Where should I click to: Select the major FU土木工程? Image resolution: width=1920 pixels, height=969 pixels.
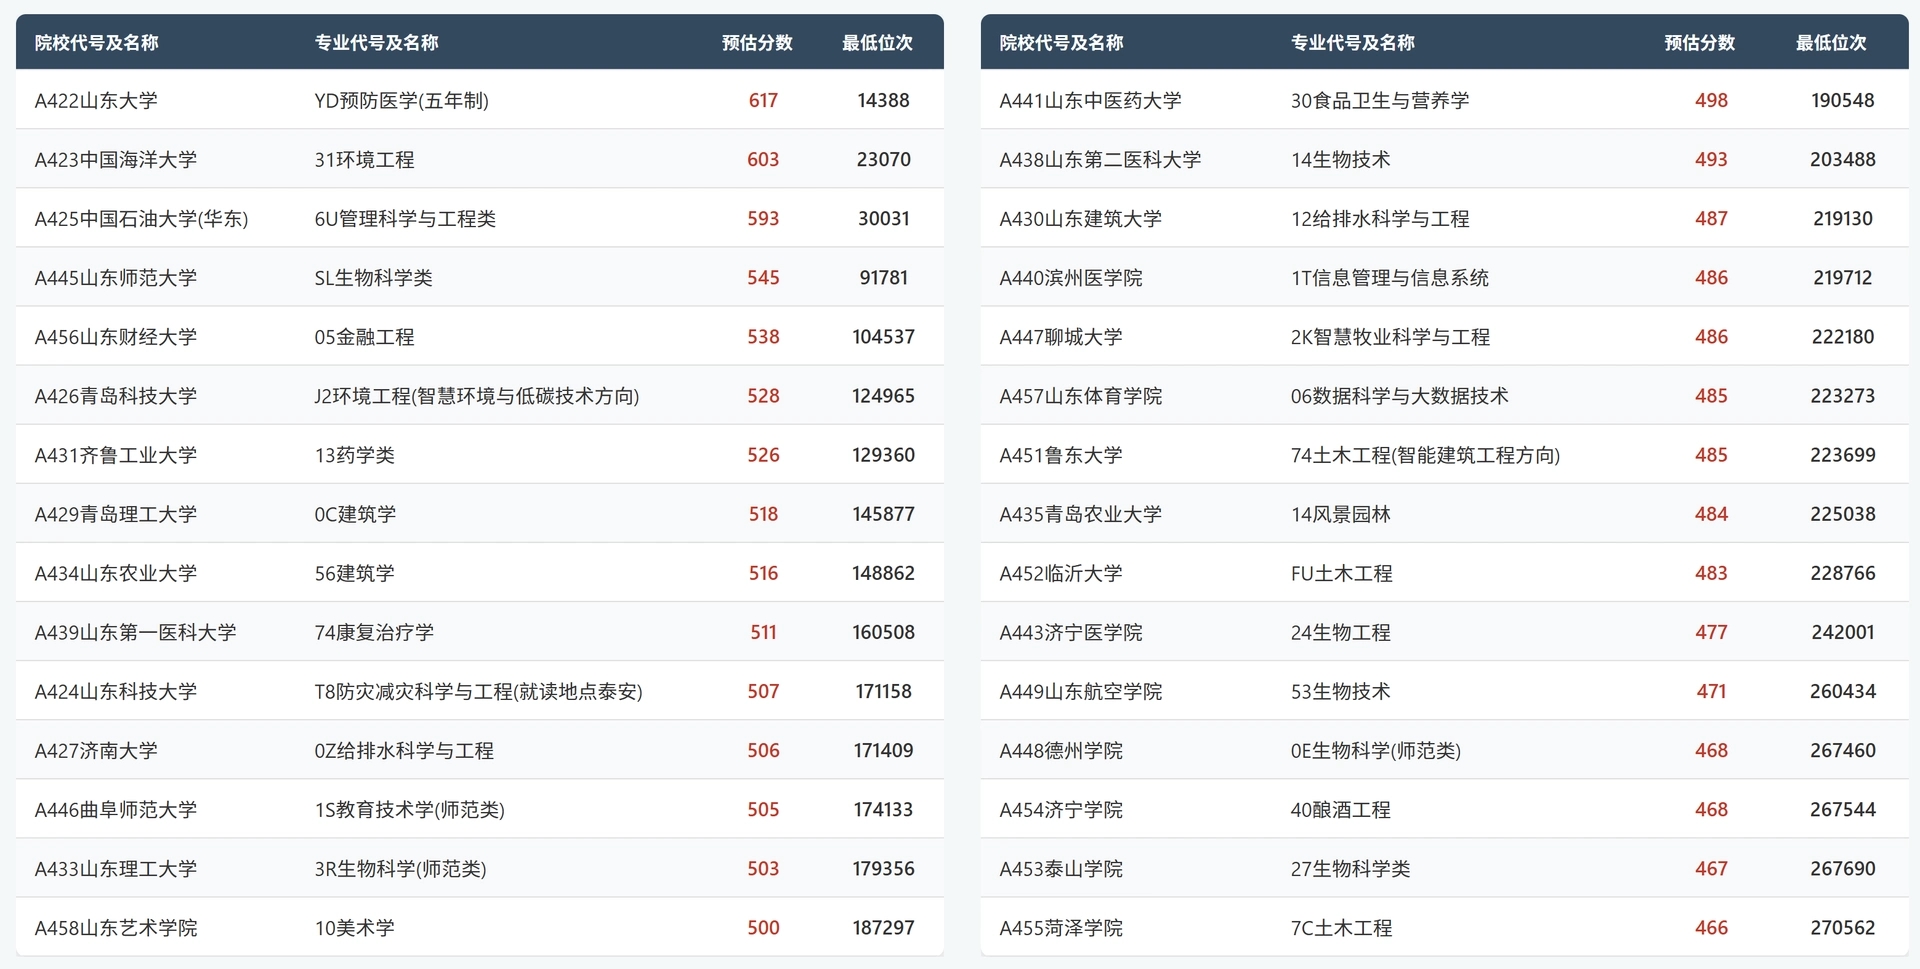pyautogui.click(x=1341, y=572)
